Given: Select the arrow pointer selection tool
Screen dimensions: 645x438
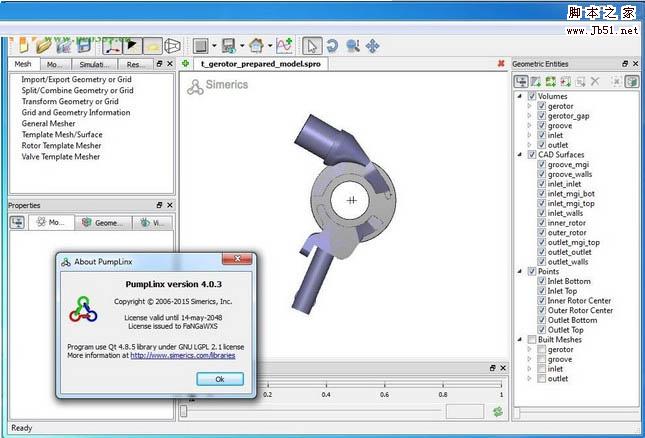Looking at the screenshot, I should click(x=311, y=46).
